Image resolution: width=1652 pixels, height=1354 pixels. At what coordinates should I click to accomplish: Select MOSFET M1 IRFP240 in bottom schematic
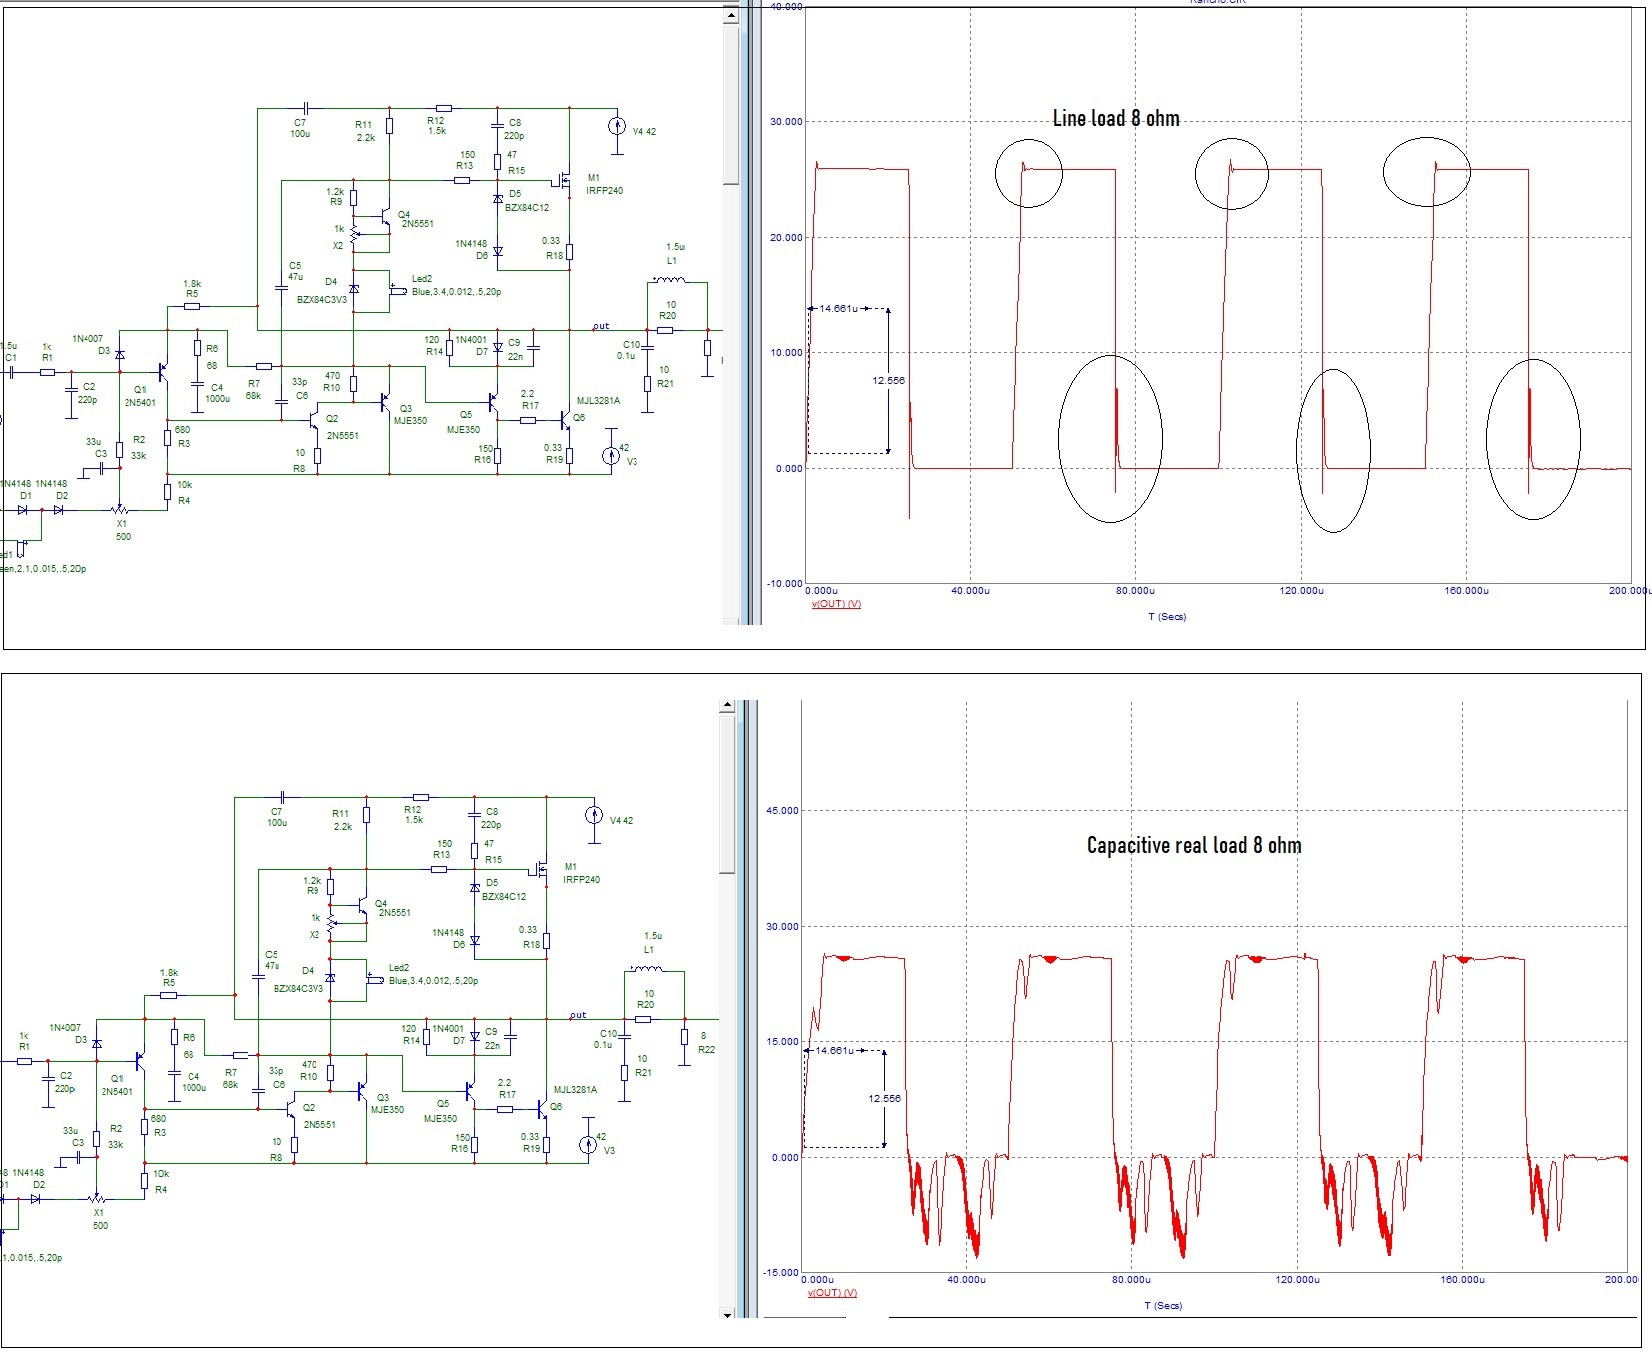click(539, 870)
